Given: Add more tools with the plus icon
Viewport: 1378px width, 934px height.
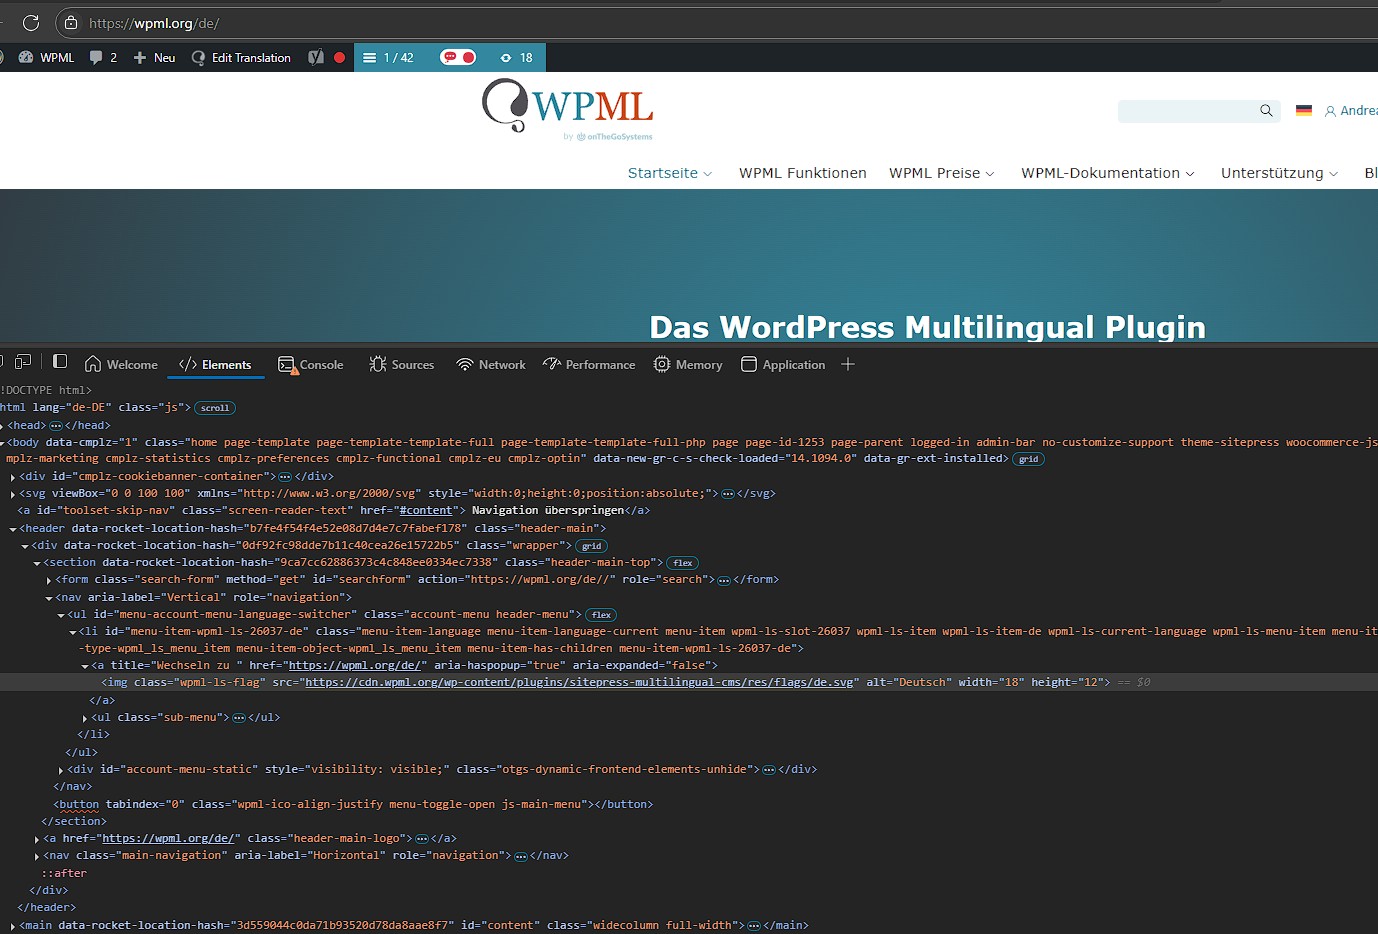Looking at the screenshot, I should point(848,365).
